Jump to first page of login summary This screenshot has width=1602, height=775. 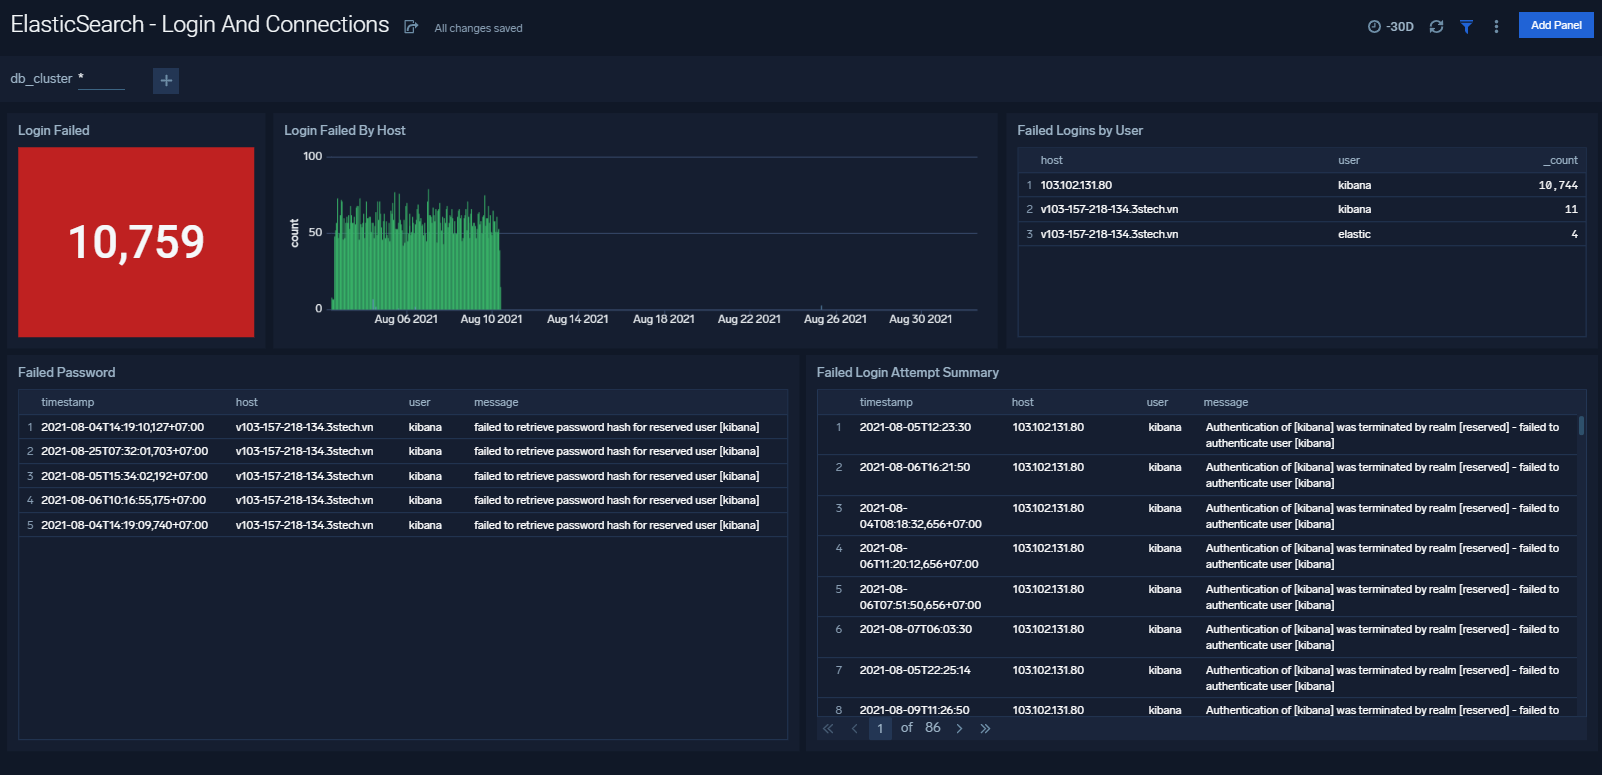click(828, 729)
